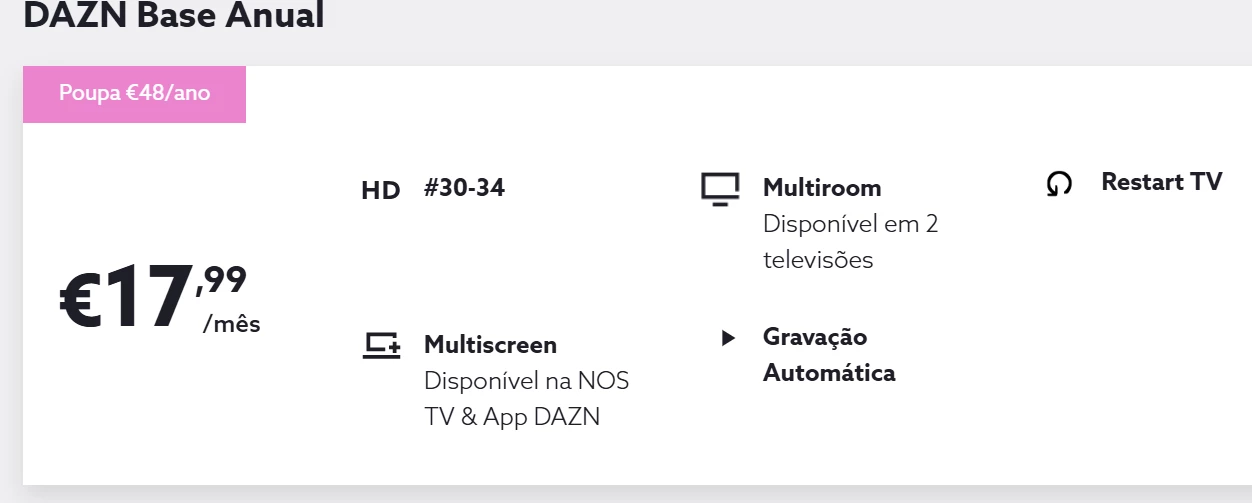Click 'Disponível em 2' Multiroom description line
This screenshot has width=1252, height=503.
[x=850, y=224]
